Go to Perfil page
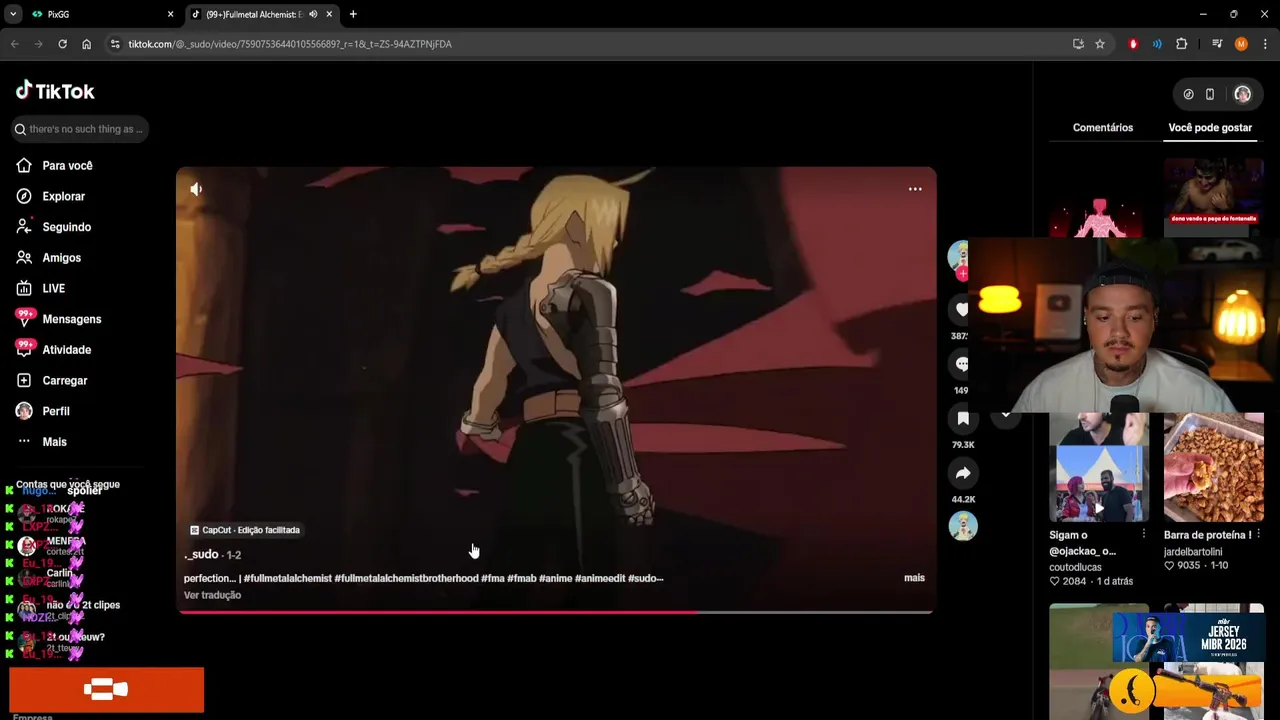Image resolution: width=1280 pixels, height=720 pixels. click(x=55, y=411)
